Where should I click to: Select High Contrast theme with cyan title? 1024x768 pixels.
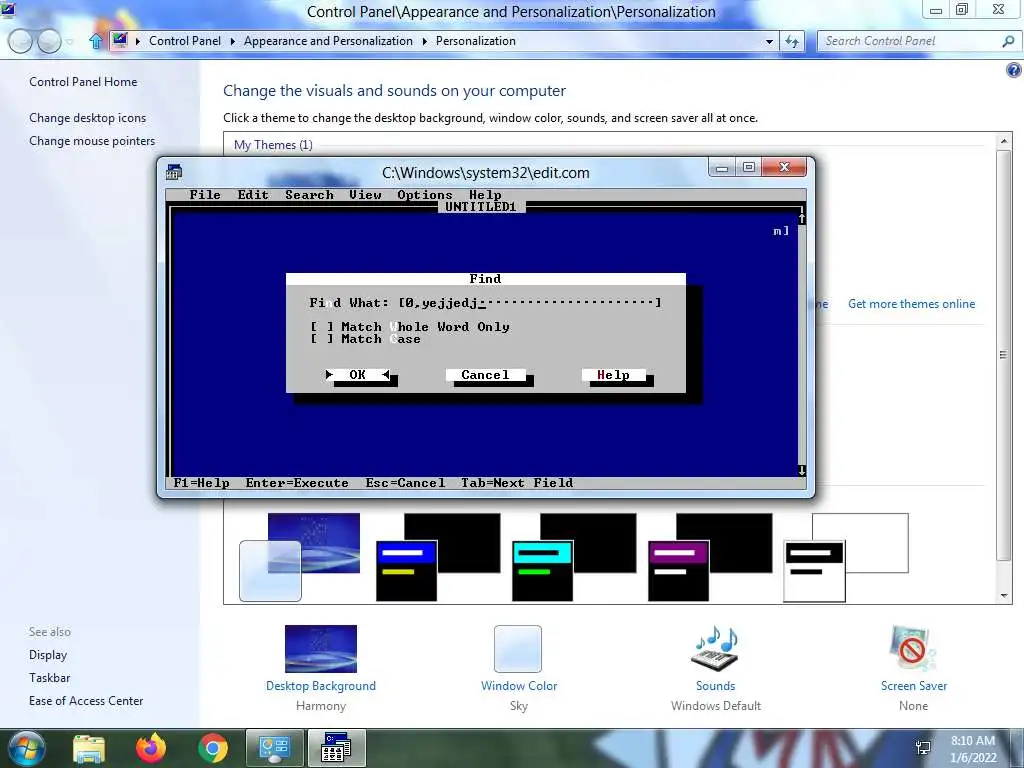574,557
